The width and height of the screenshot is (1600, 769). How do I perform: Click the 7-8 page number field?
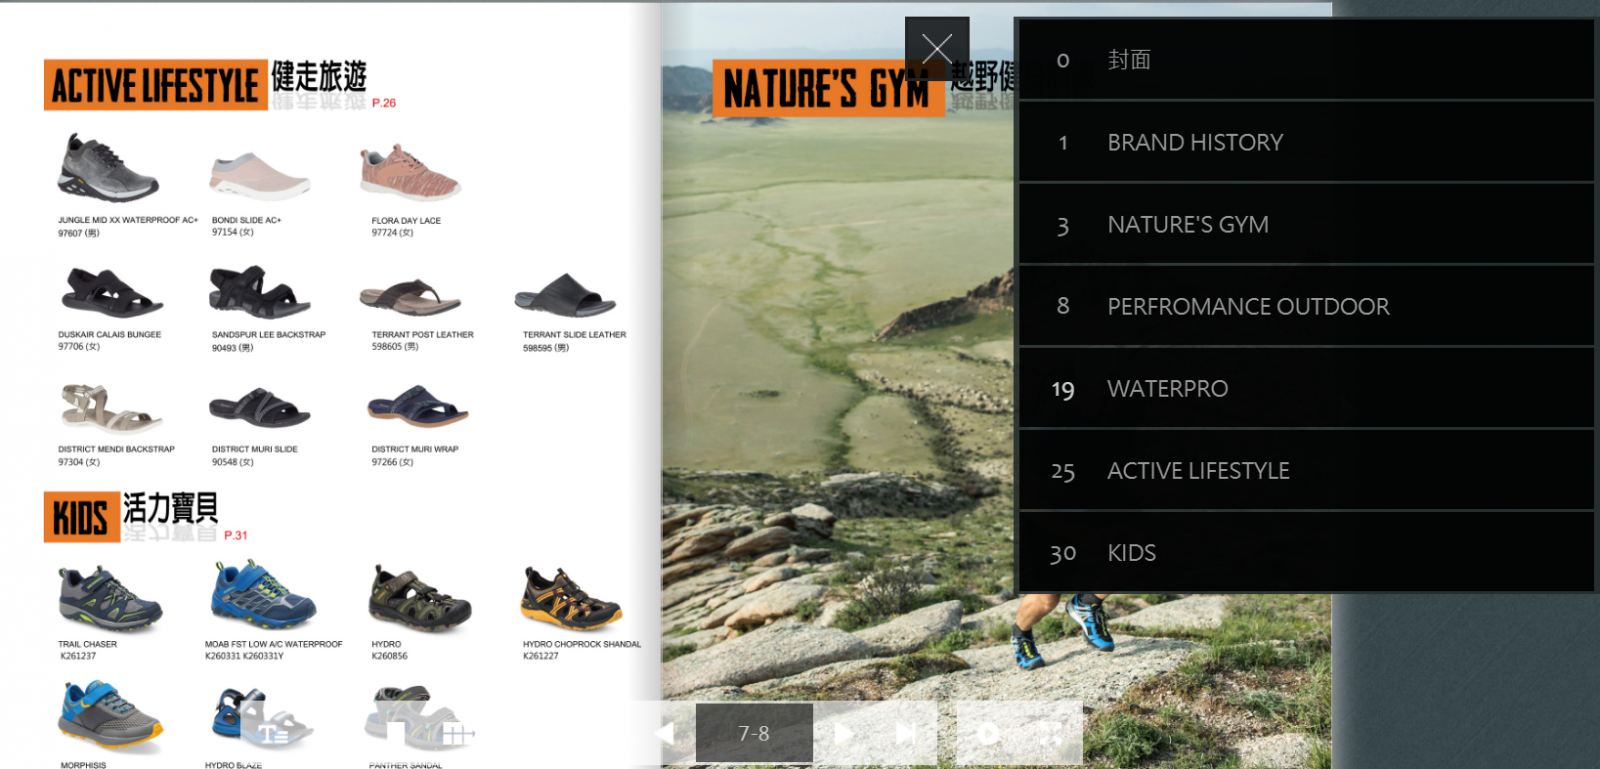[x=754, y=733]
